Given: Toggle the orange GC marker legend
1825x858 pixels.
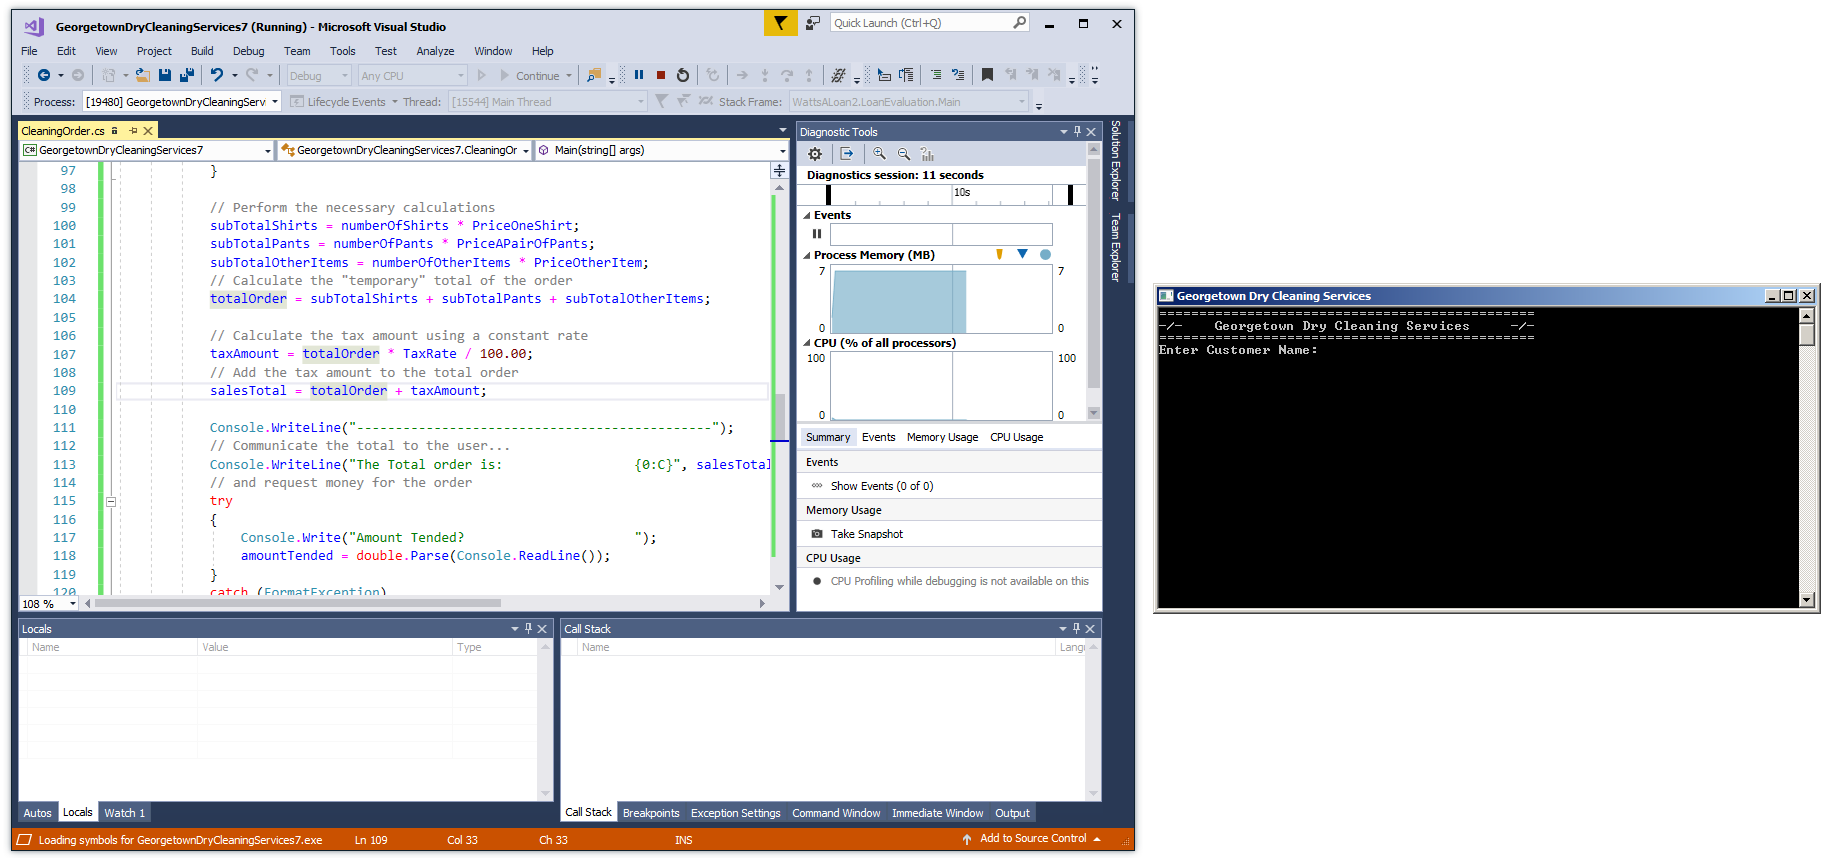Looking at the screenshot, I should click(999, 255).
